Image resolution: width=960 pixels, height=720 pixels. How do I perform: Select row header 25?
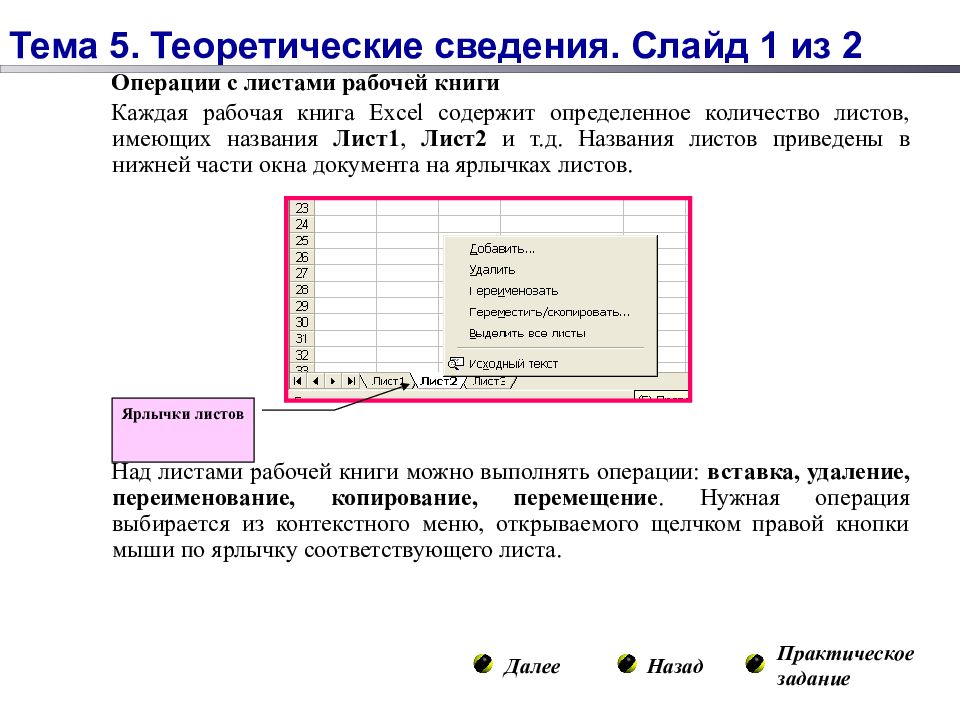click(302, 241)
